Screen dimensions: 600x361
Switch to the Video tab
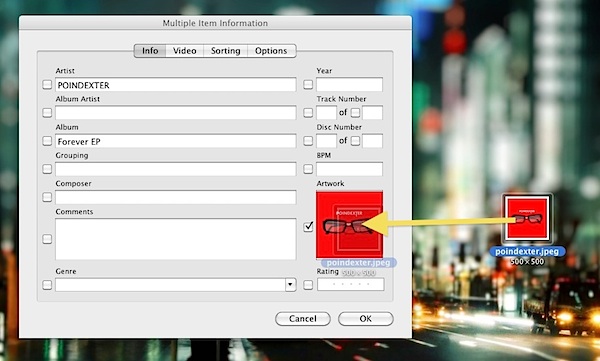184,51
